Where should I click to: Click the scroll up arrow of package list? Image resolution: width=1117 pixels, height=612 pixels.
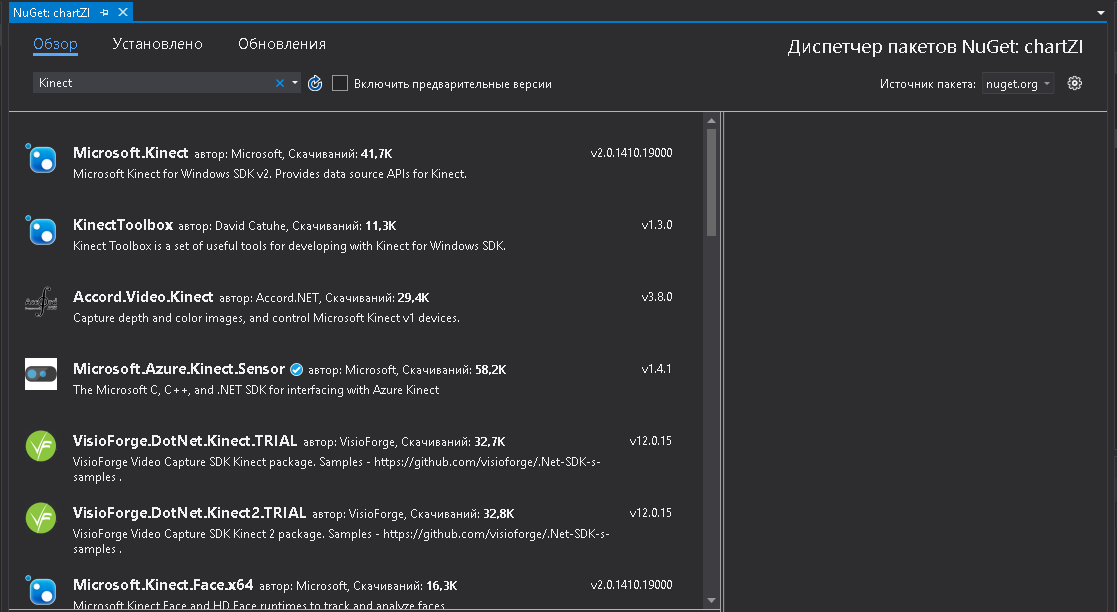tap(711, 121)
